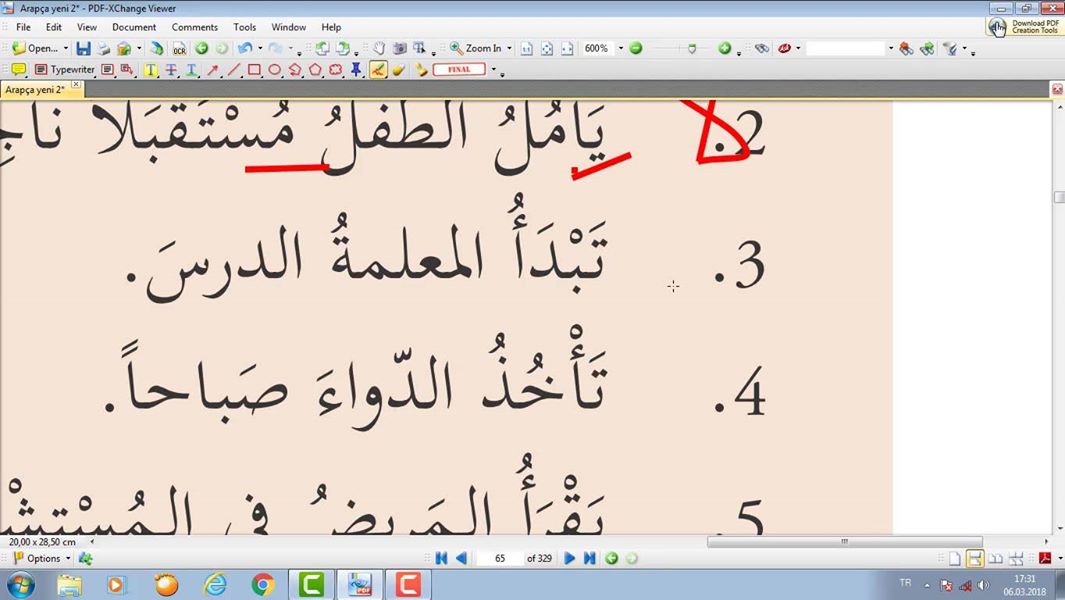
Task: Select the Eraser tool
Action: coord(399,69)
